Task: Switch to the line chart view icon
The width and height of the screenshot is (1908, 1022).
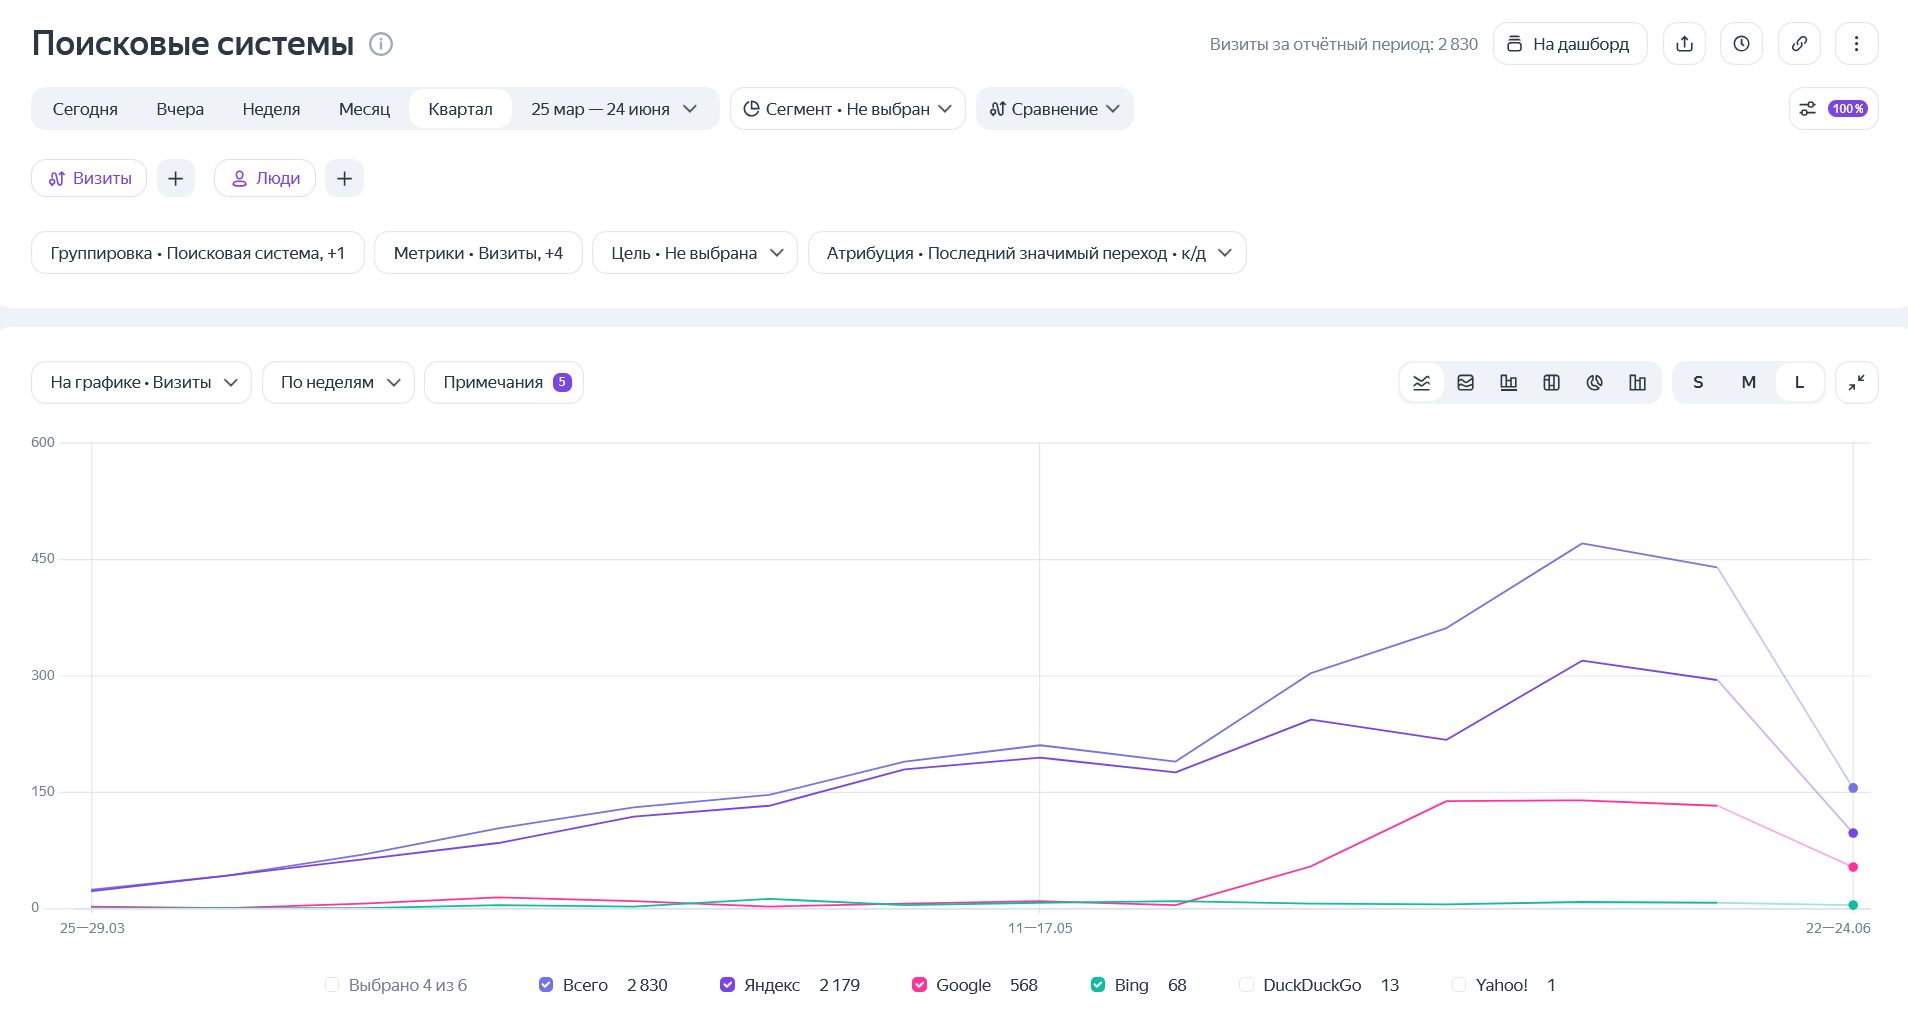Action: pos(1421,383)
